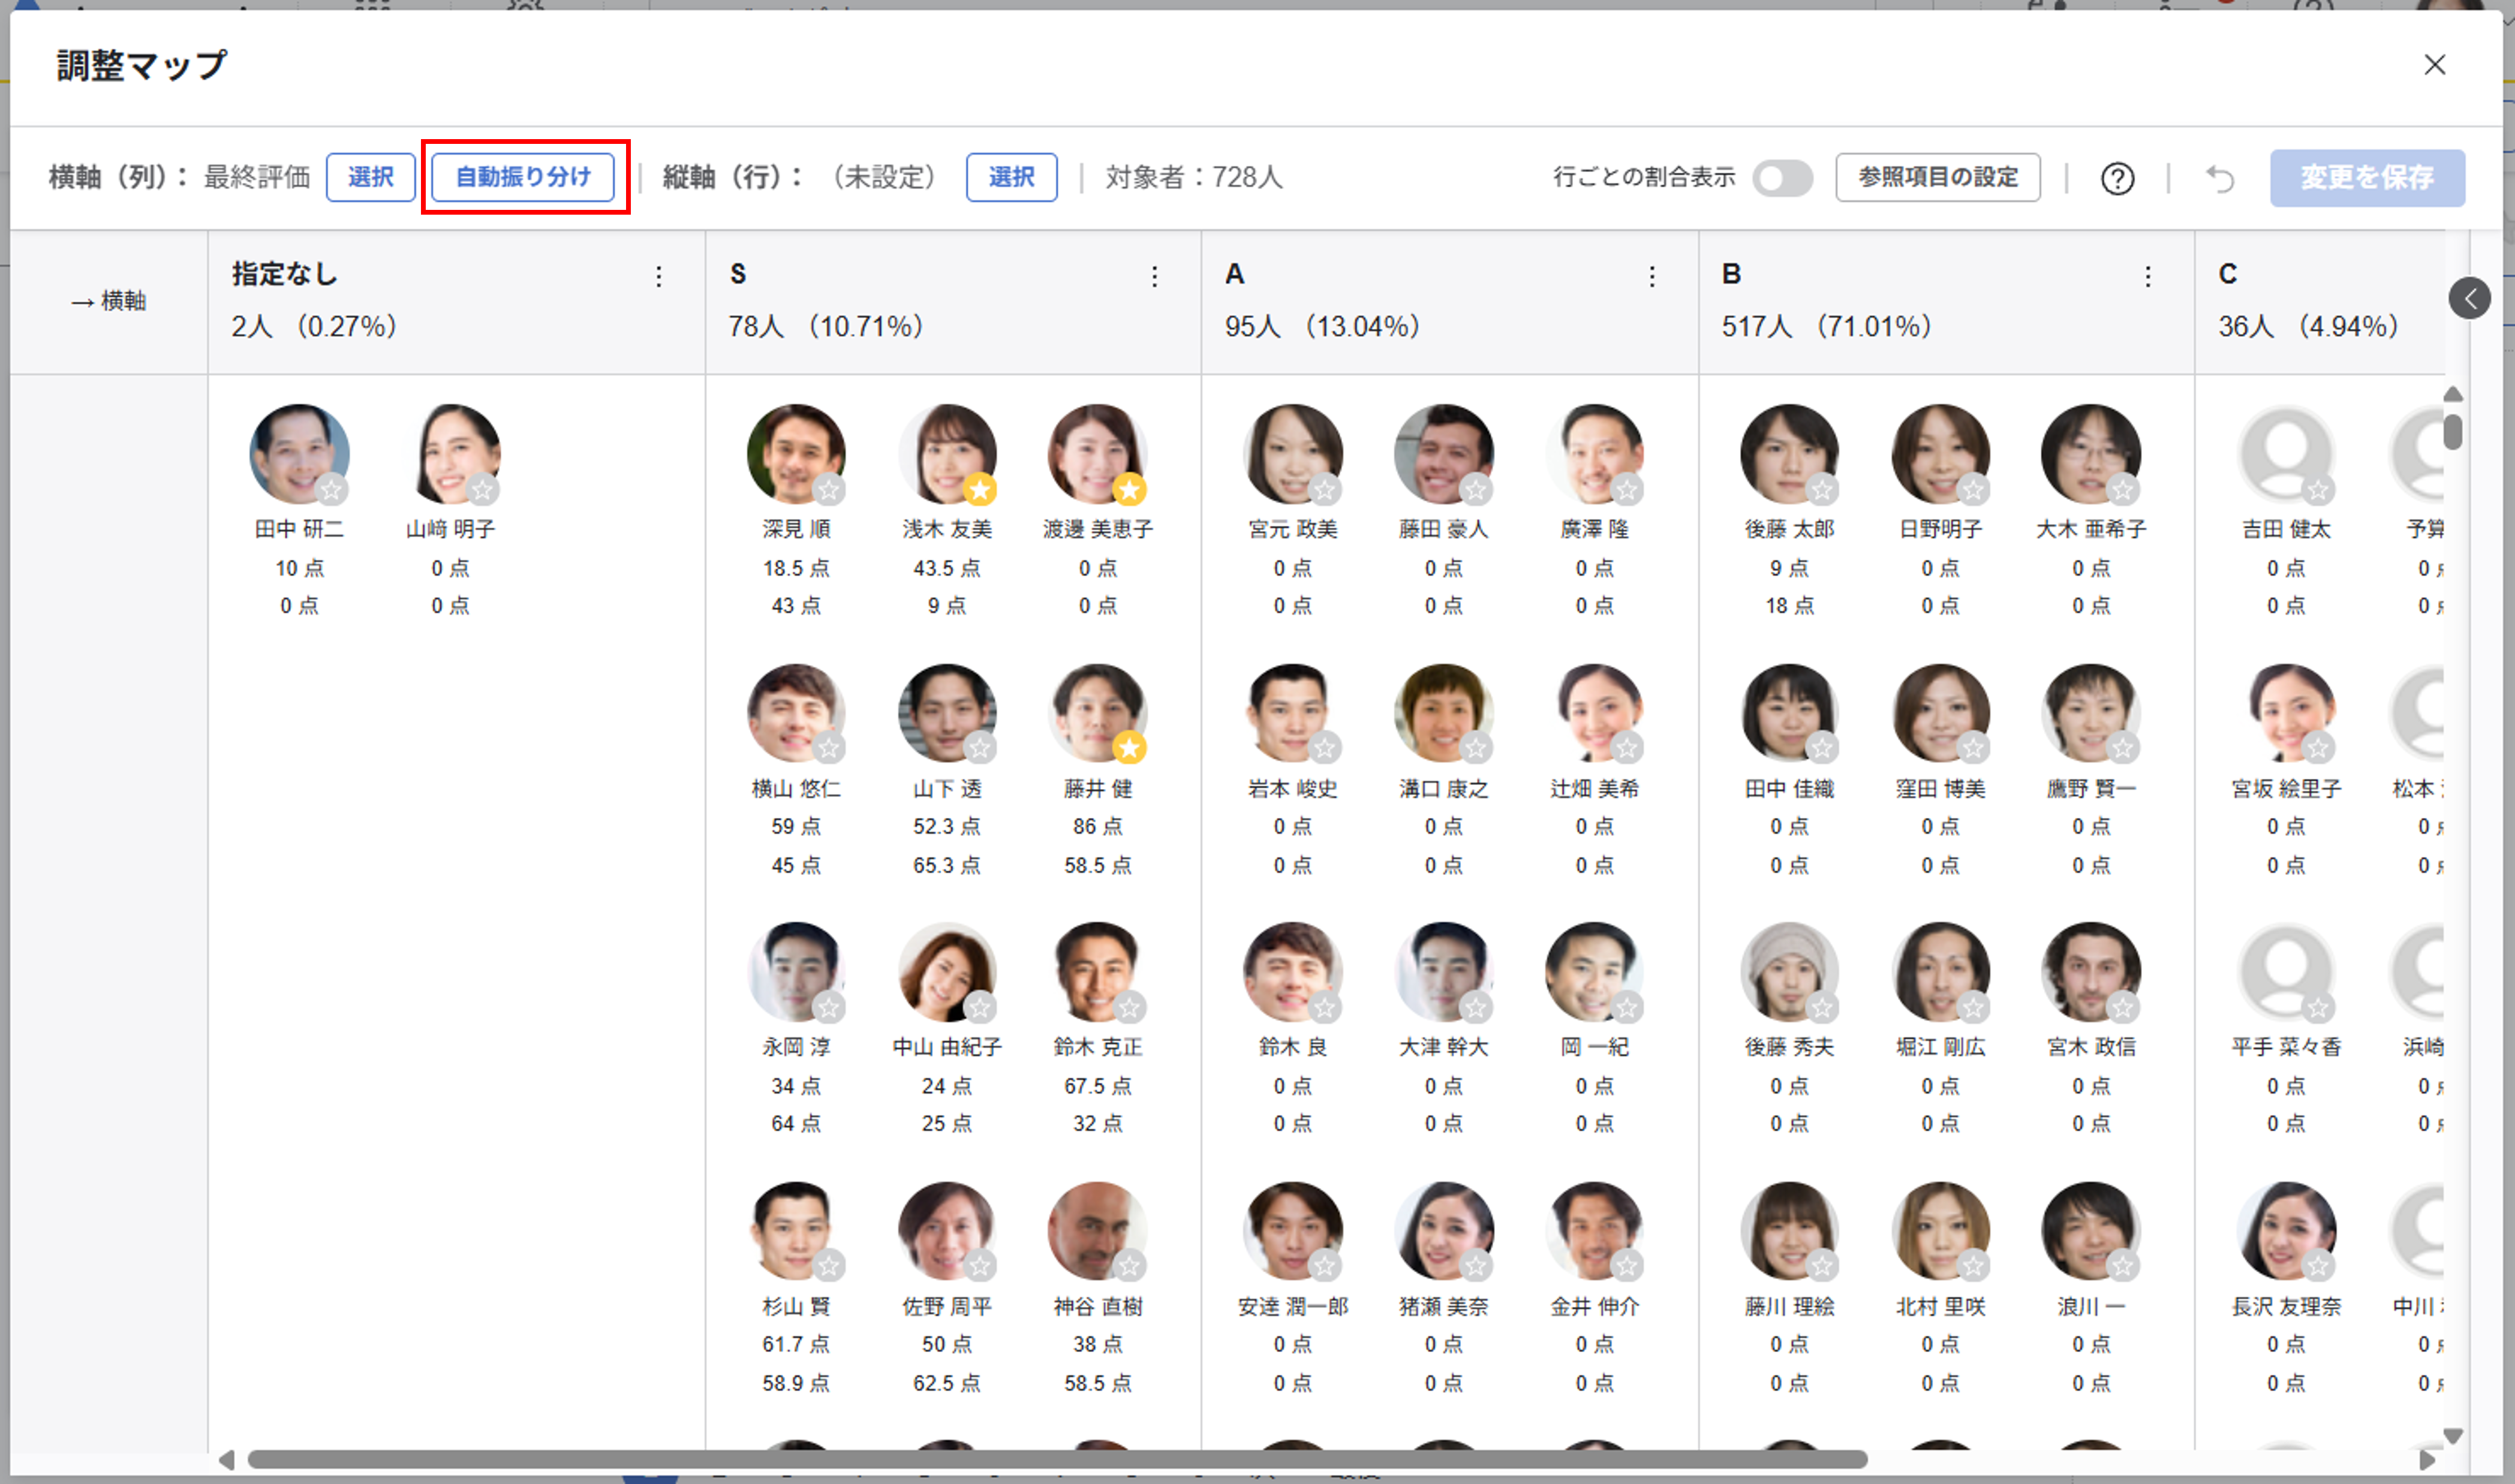2515x1484 pixels.
Task: Open the options menu on column S
Action: click(x=1155, y=277)
